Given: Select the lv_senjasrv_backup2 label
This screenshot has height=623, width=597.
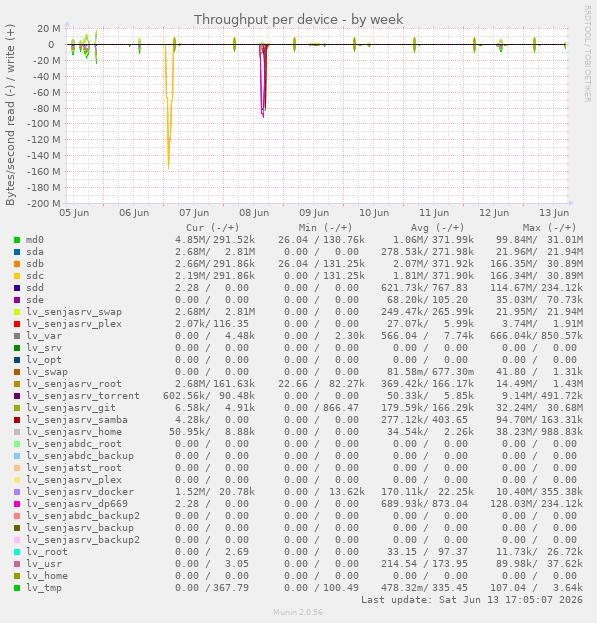Looking at the screenshot, I should [83, 540].
